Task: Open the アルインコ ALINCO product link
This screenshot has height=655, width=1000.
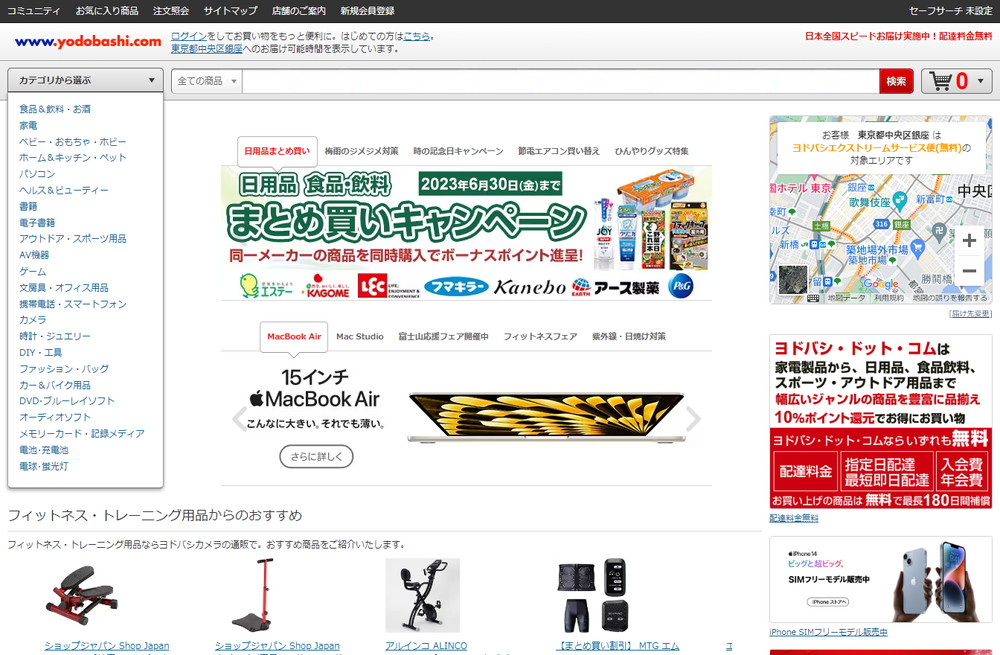Action: point(426,646)
